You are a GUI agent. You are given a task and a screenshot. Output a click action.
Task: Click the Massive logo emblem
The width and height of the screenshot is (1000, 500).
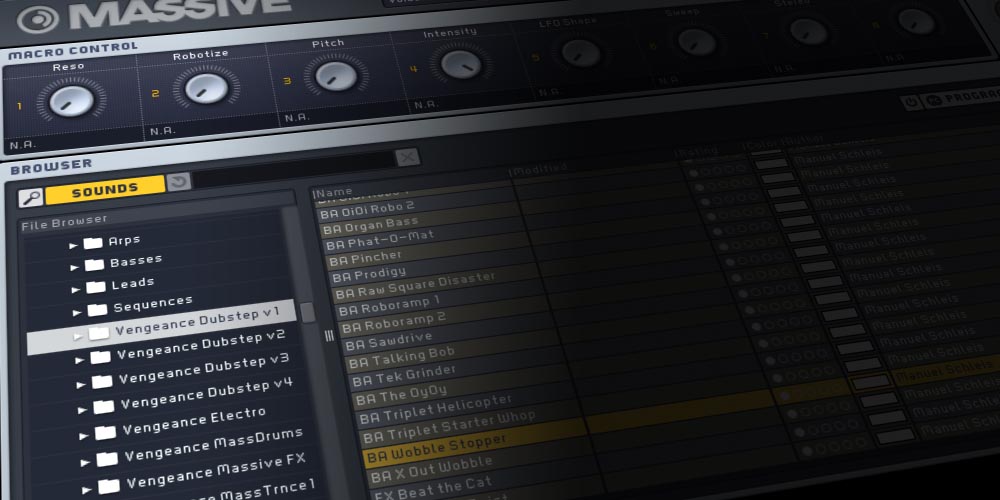38,19
